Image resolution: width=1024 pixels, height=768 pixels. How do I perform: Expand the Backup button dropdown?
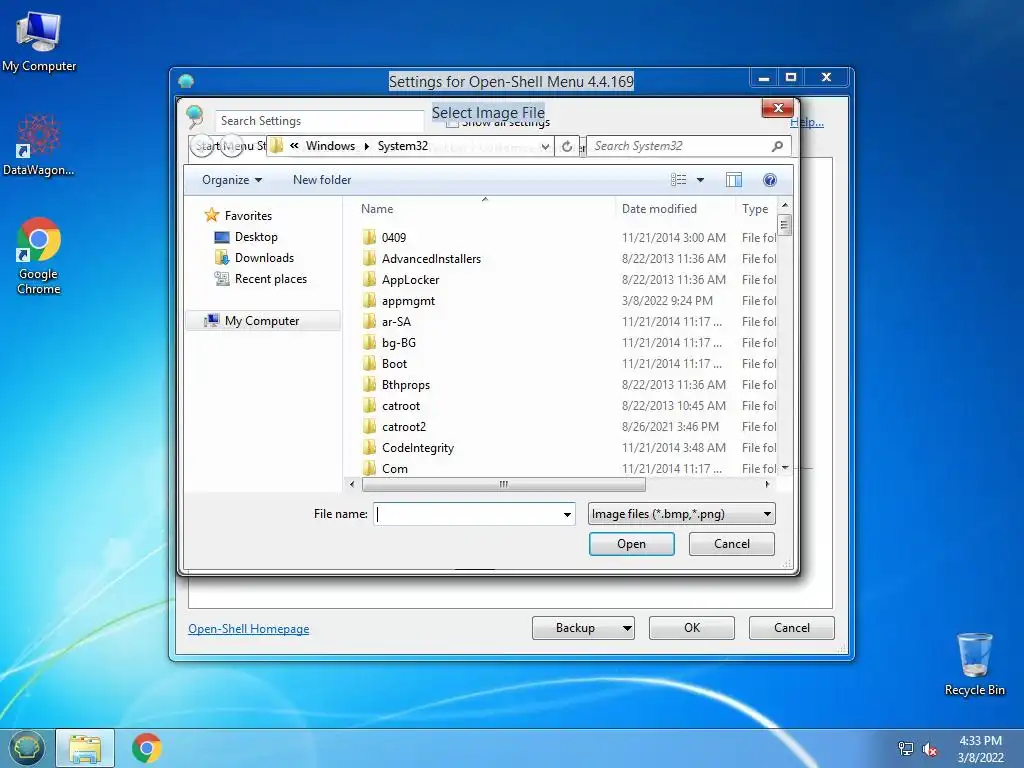[x=627, y=628]
